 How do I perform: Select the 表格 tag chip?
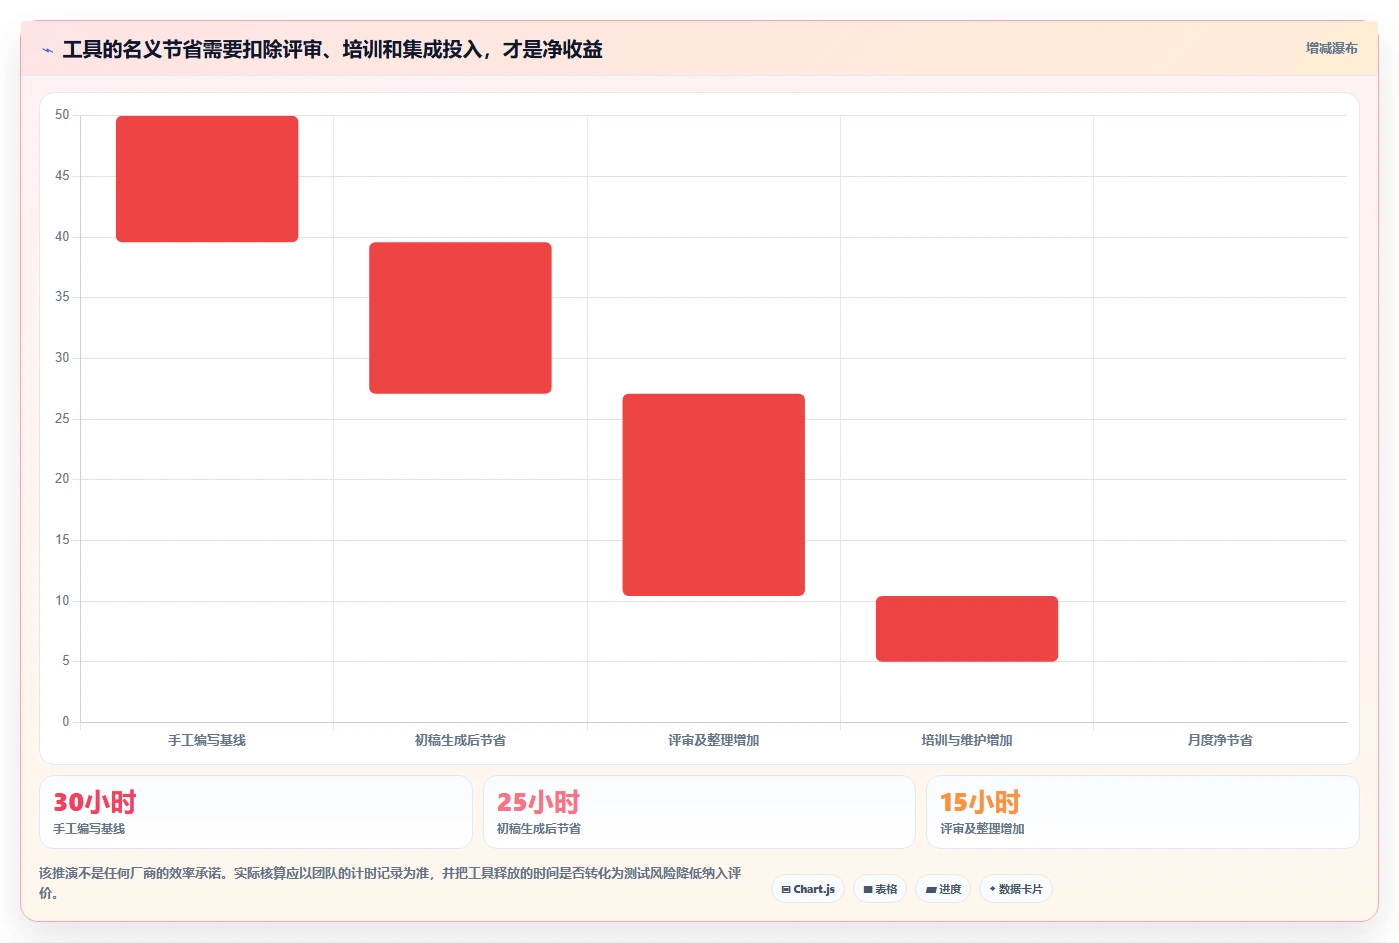click(880, 889)
